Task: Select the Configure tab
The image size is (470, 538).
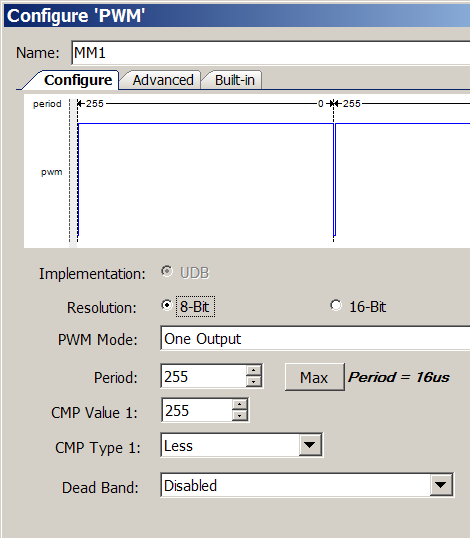Action: 77,80
